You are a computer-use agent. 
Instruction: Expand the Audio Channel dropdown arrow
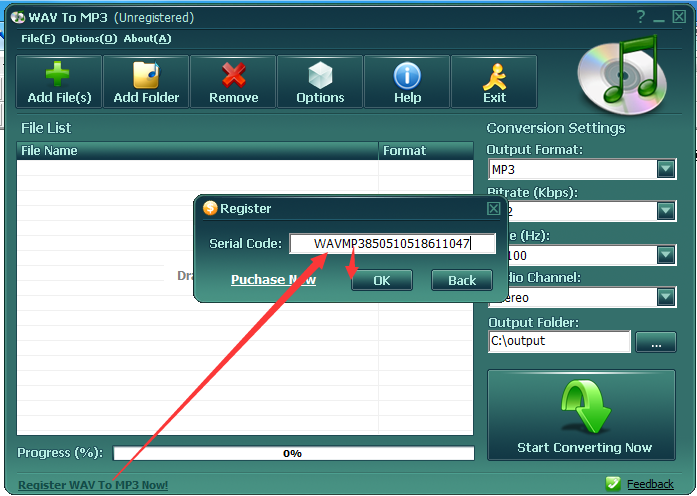point(666,297)
